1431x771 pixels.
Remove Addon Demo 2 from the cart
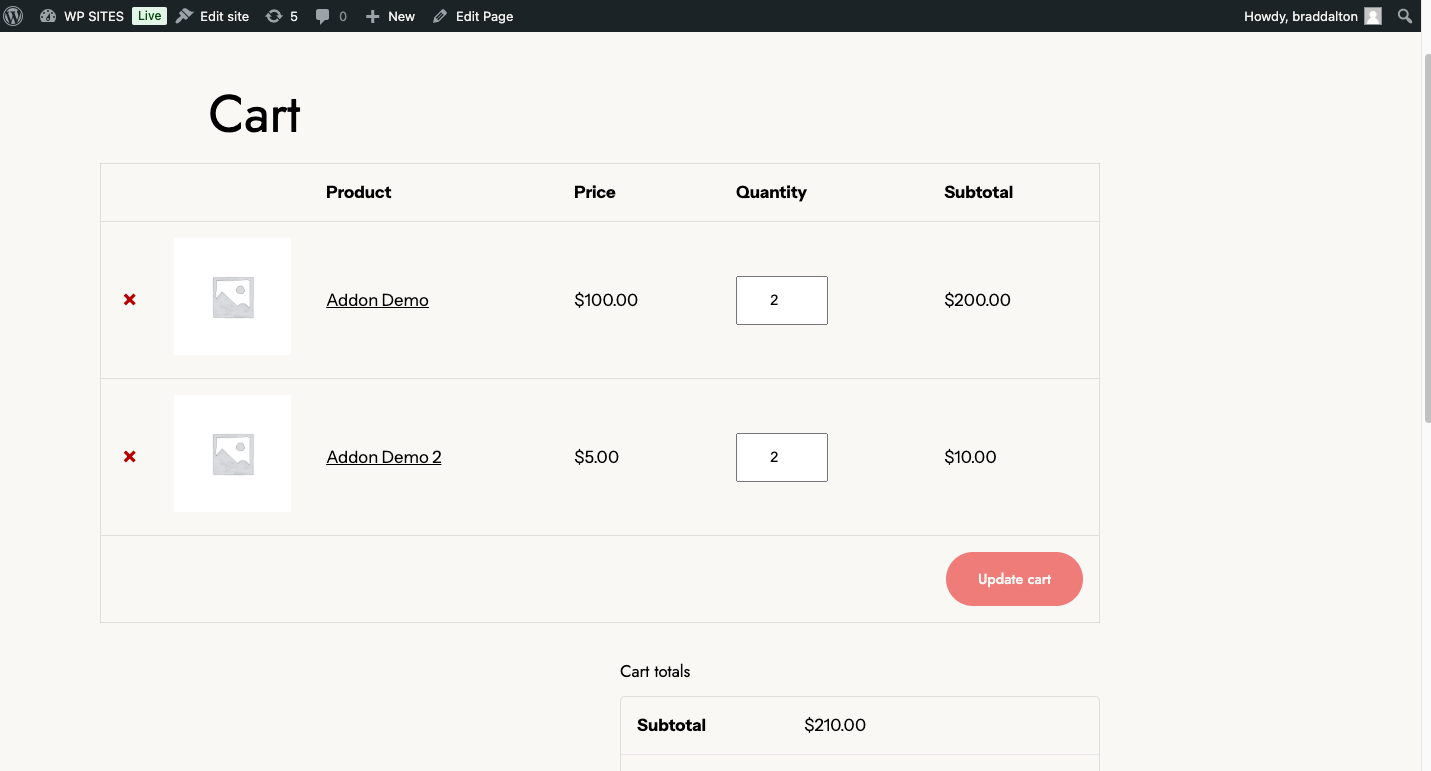(130, 457)
